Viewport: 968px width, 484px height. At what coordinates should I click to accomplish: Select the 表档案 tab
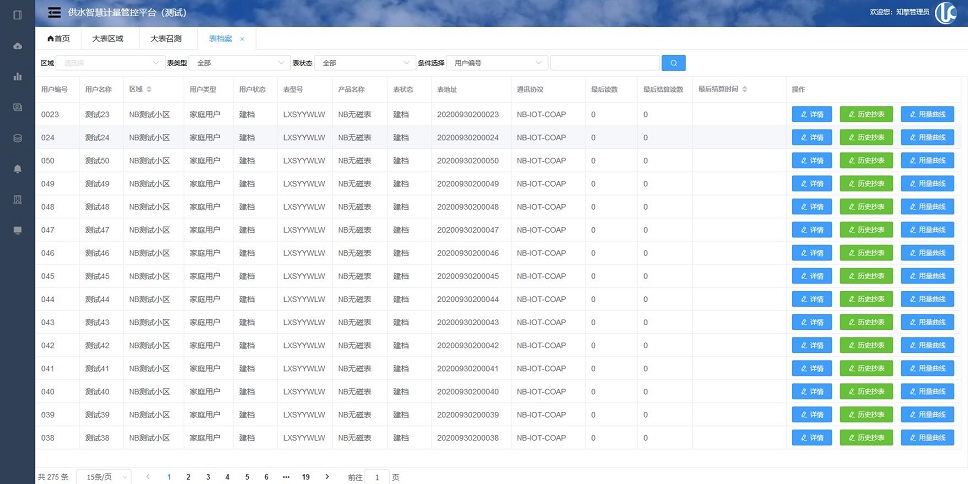click(220, 38)
